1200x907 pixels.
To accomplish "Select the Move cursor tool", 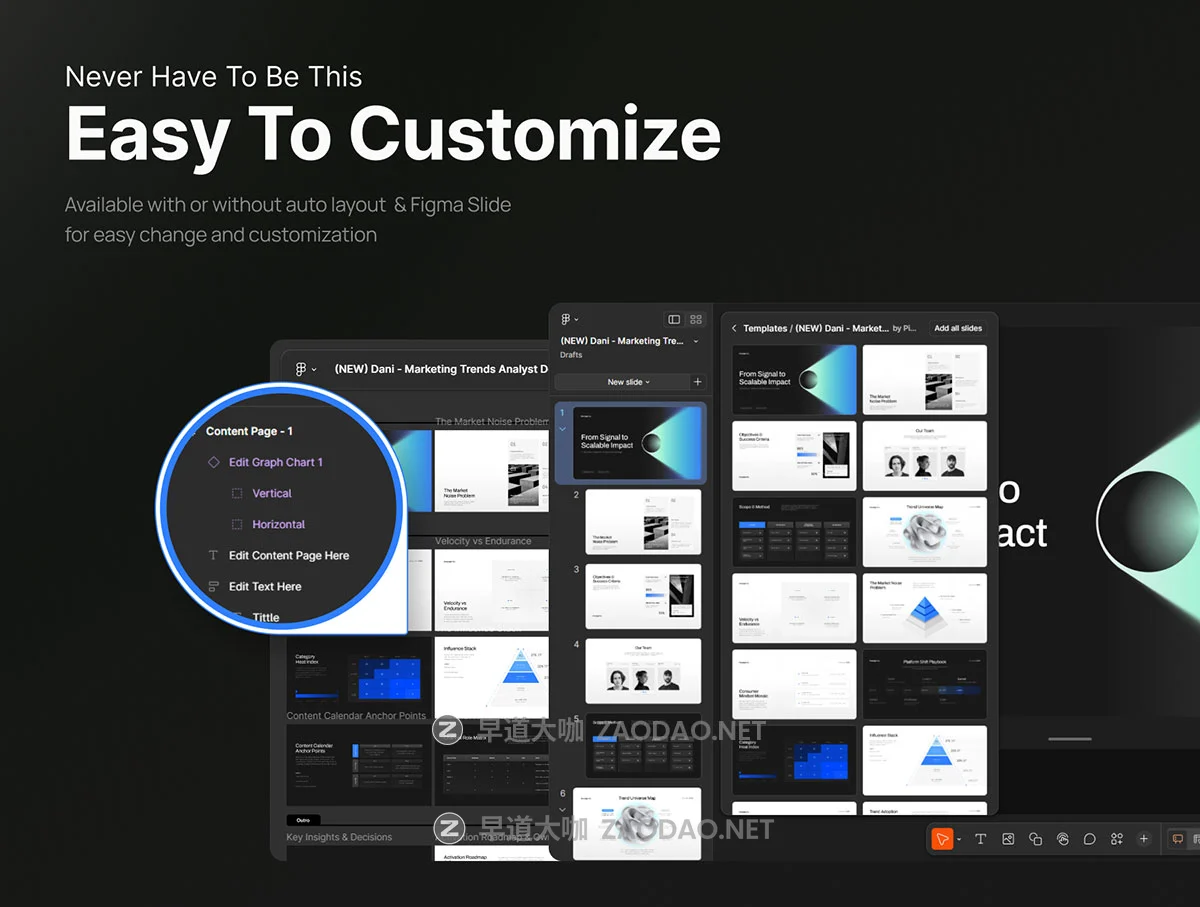I will [x=941, y=839].
